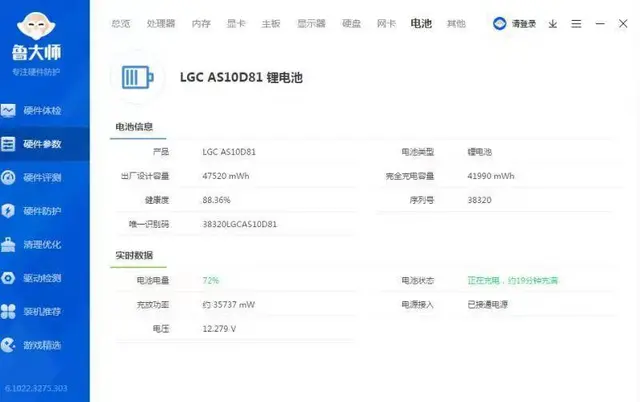The image size is (640, 402).
Task: Click the serial number value 38320
Action: coord(479,200)
